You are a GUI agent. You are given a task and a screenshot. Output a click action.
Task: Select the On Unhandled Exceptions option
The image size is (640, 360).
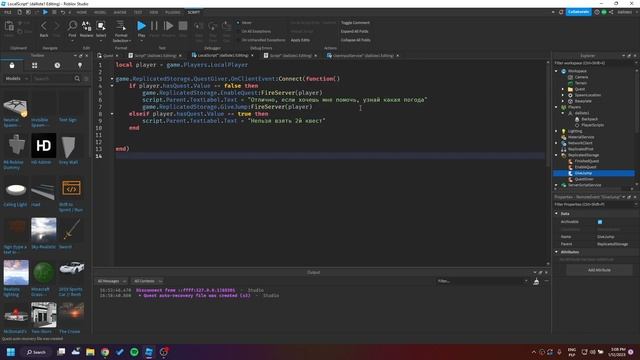(x=261, y=40)
